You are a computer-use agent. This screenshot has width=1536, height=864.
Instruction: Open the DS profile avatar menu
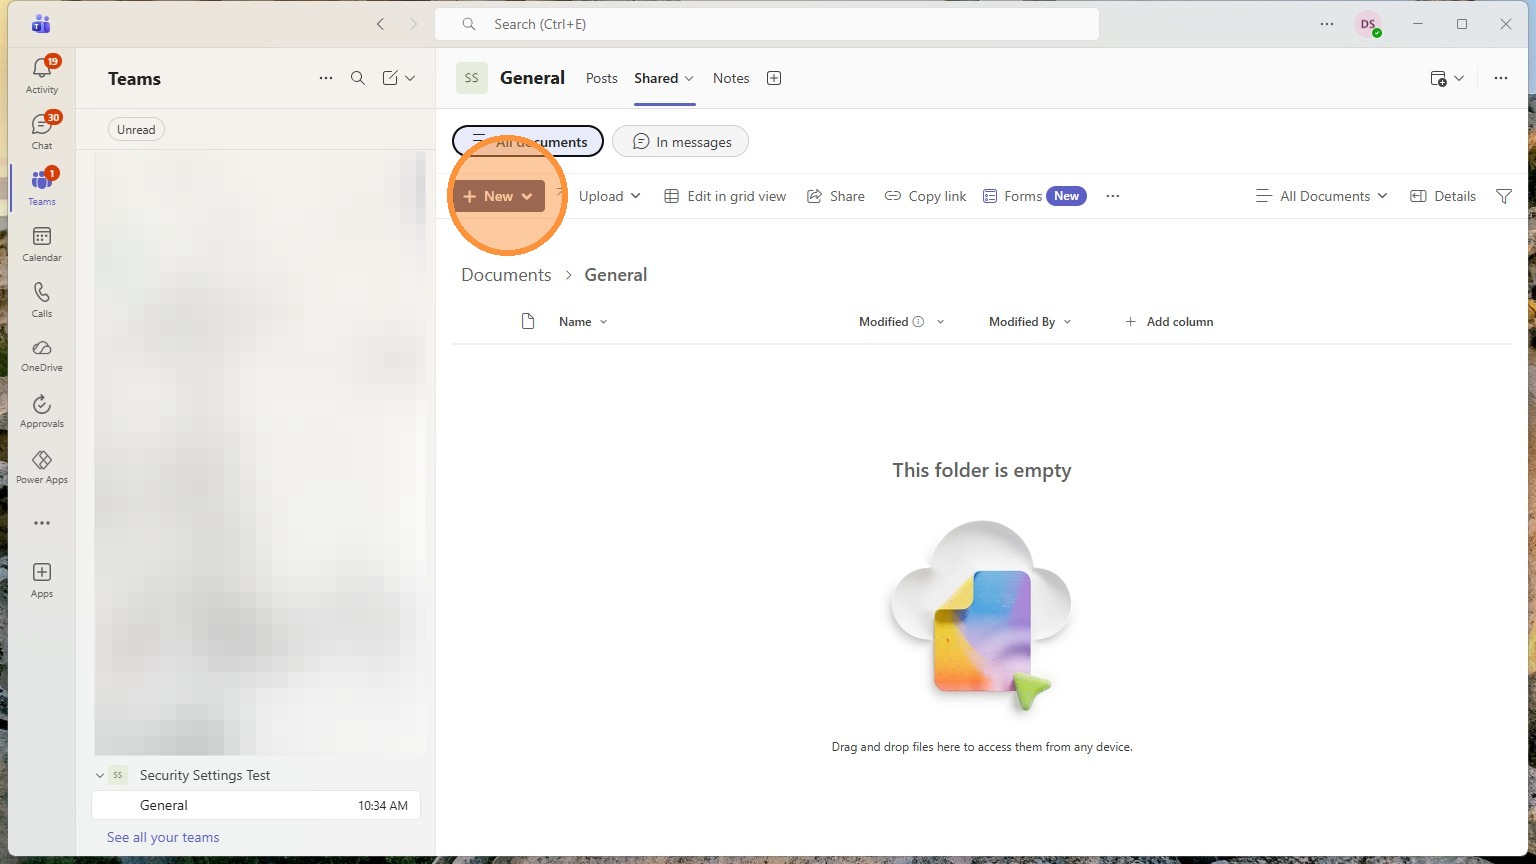[x=1368, y=24]
